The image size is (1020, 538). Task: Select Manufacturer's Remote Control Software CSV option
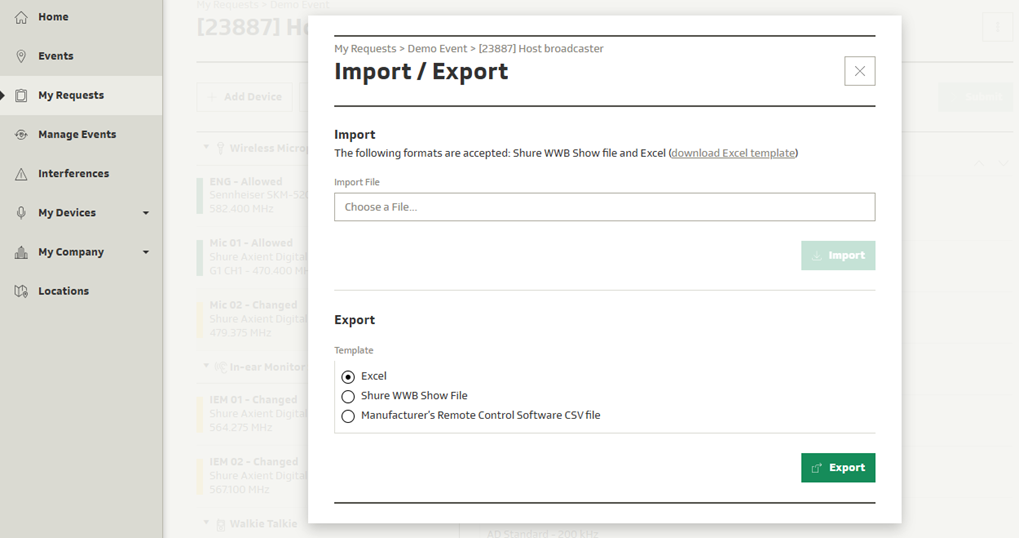click(x=348, y=416)
